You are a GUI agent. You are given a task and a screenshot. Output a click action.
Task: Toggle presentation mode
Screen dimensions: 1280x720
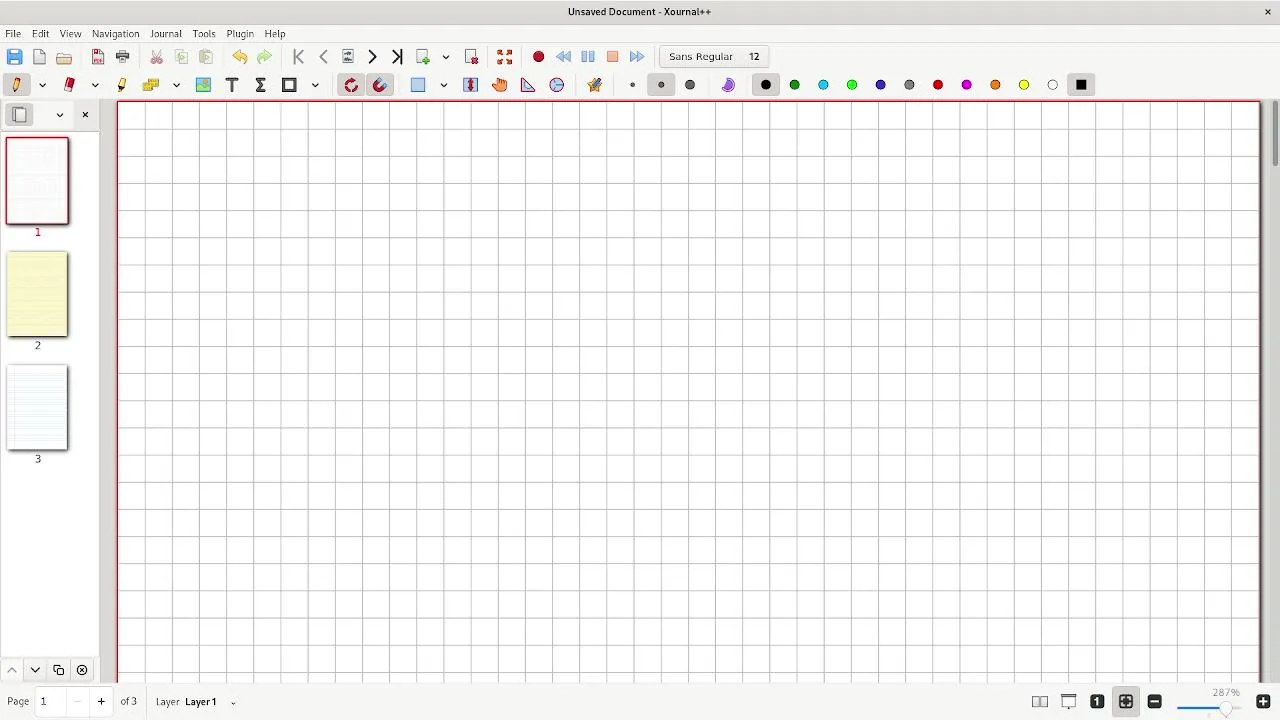point(1069,702)
